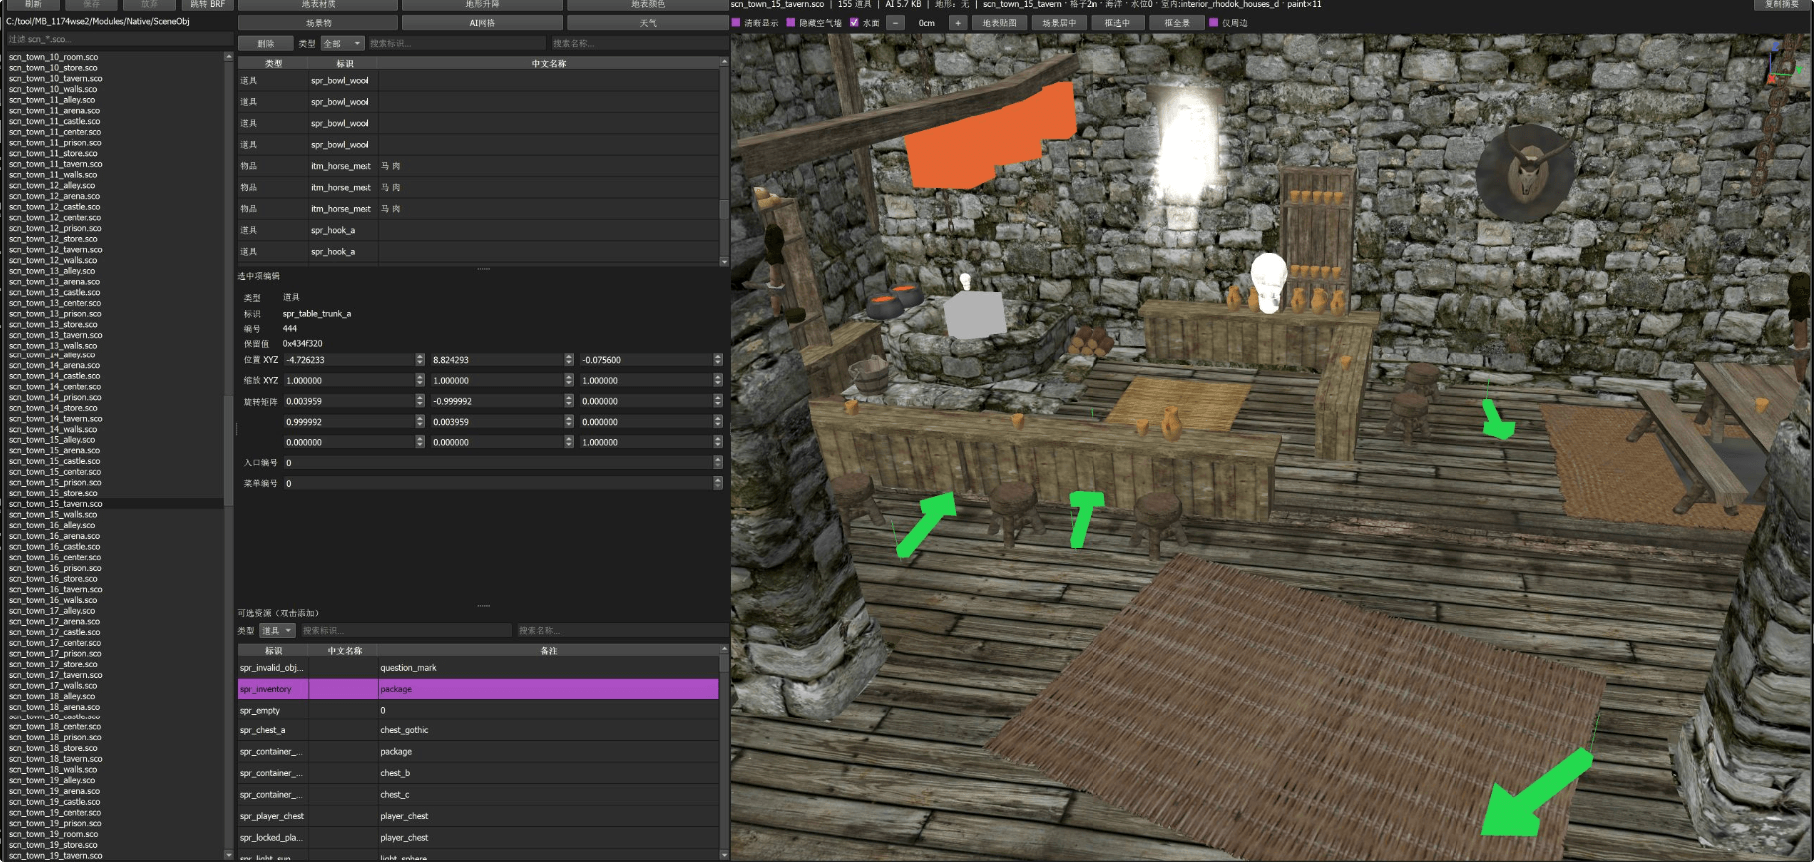The height and width of the screenshot is (862, 1814).
Task: Select the first spr_bowl_wood row
Action: click(478, 80)
